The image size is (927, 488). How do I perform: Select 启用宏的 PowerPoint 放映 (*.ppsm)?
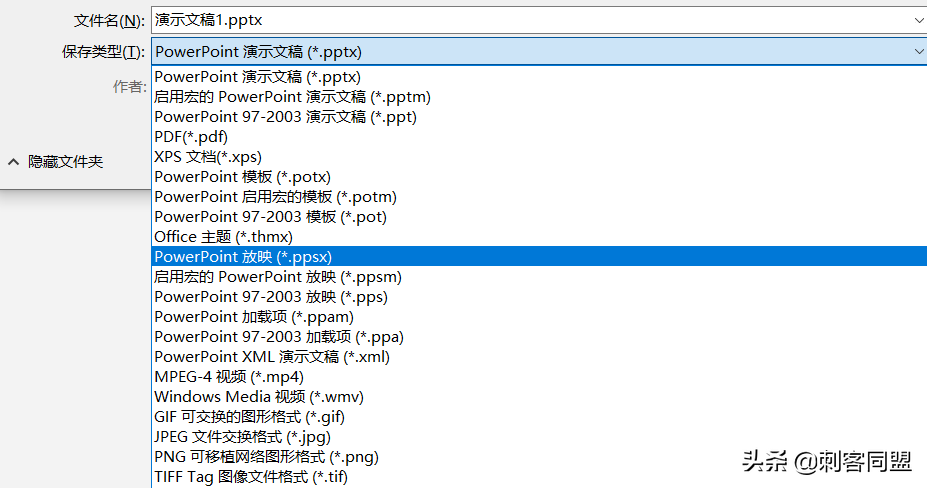click(539, 277)
